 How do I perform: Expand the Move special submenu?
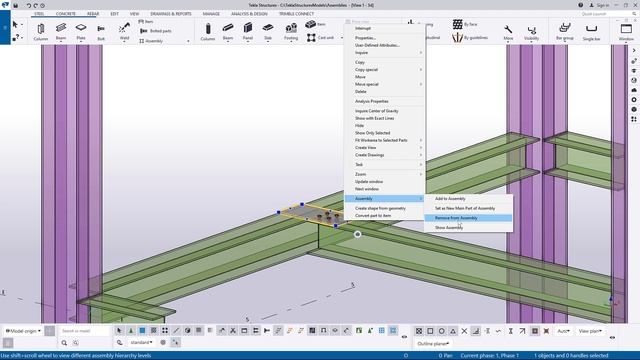(384, 84)
